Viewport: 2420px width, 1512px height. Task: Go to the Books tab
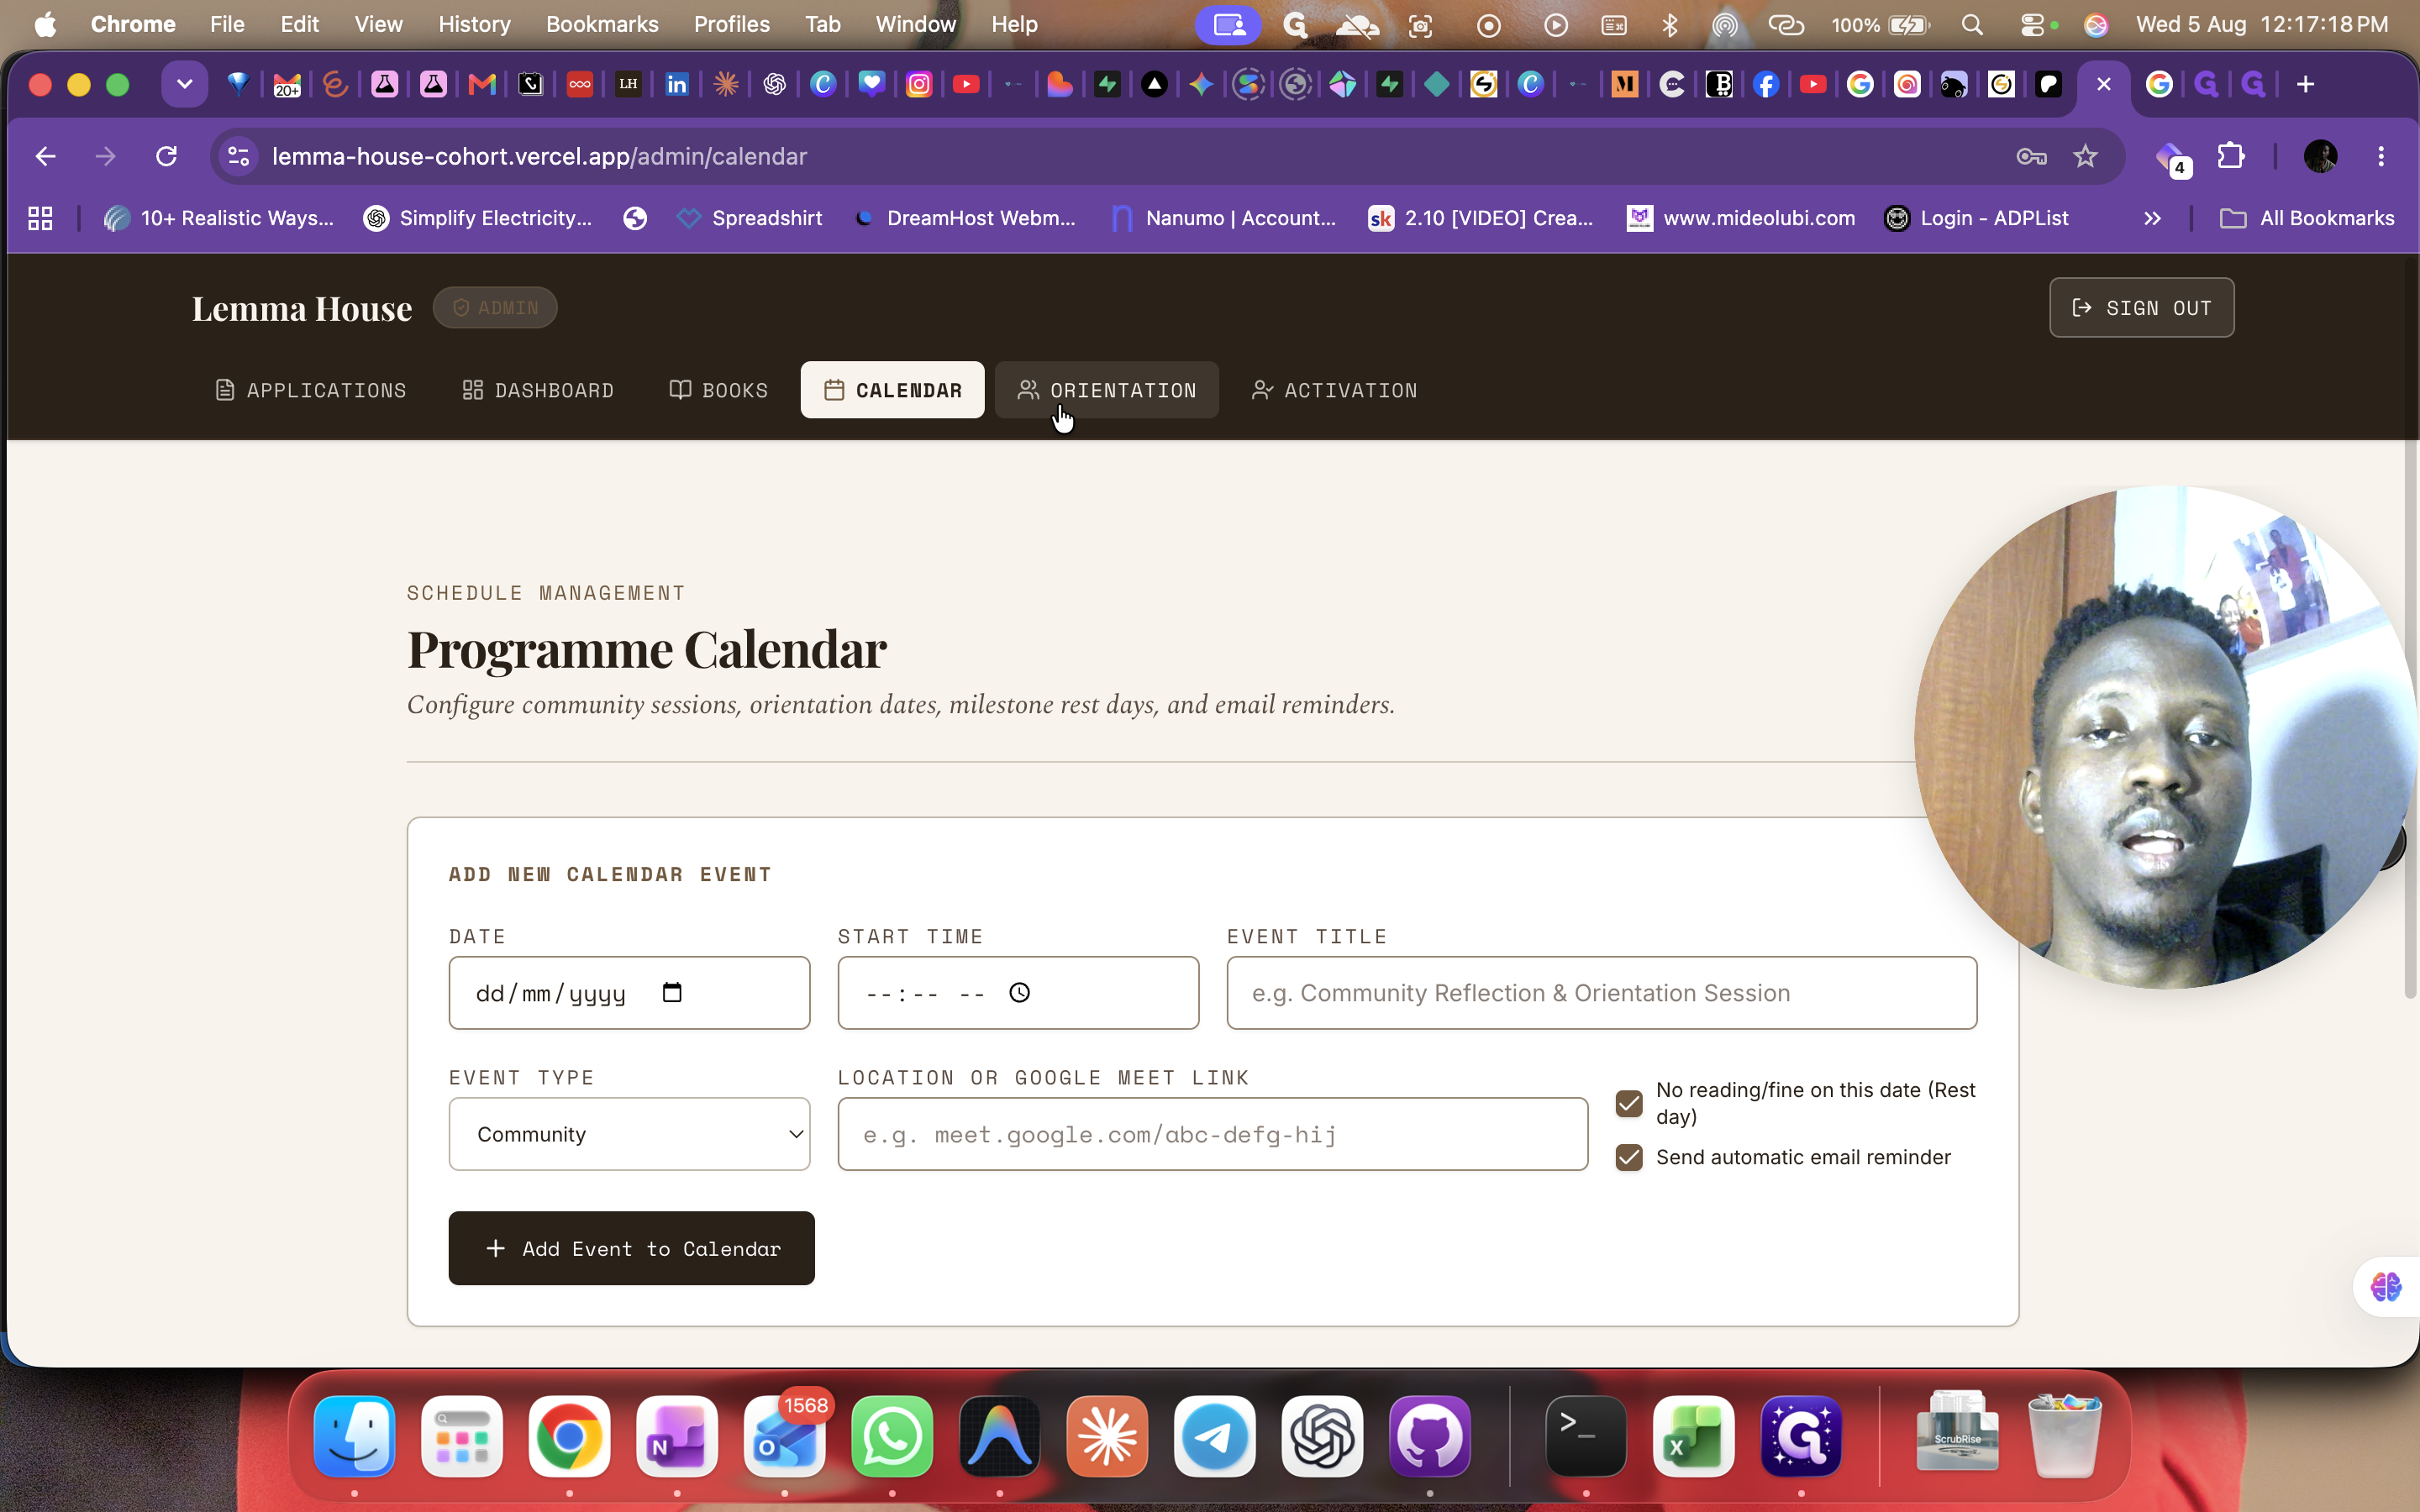click(719, 390)
